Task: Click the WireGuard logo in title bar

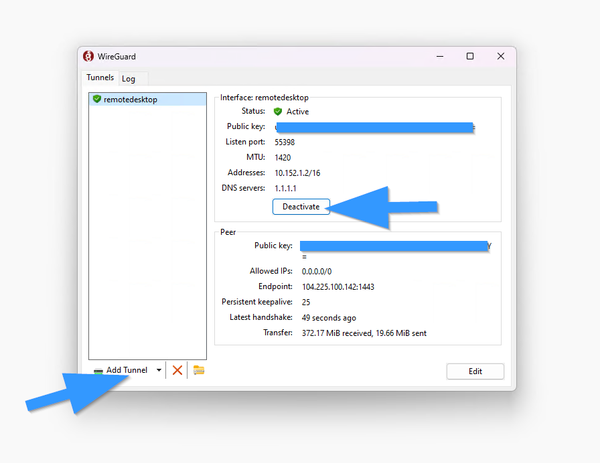Action: tap(88, 56)
